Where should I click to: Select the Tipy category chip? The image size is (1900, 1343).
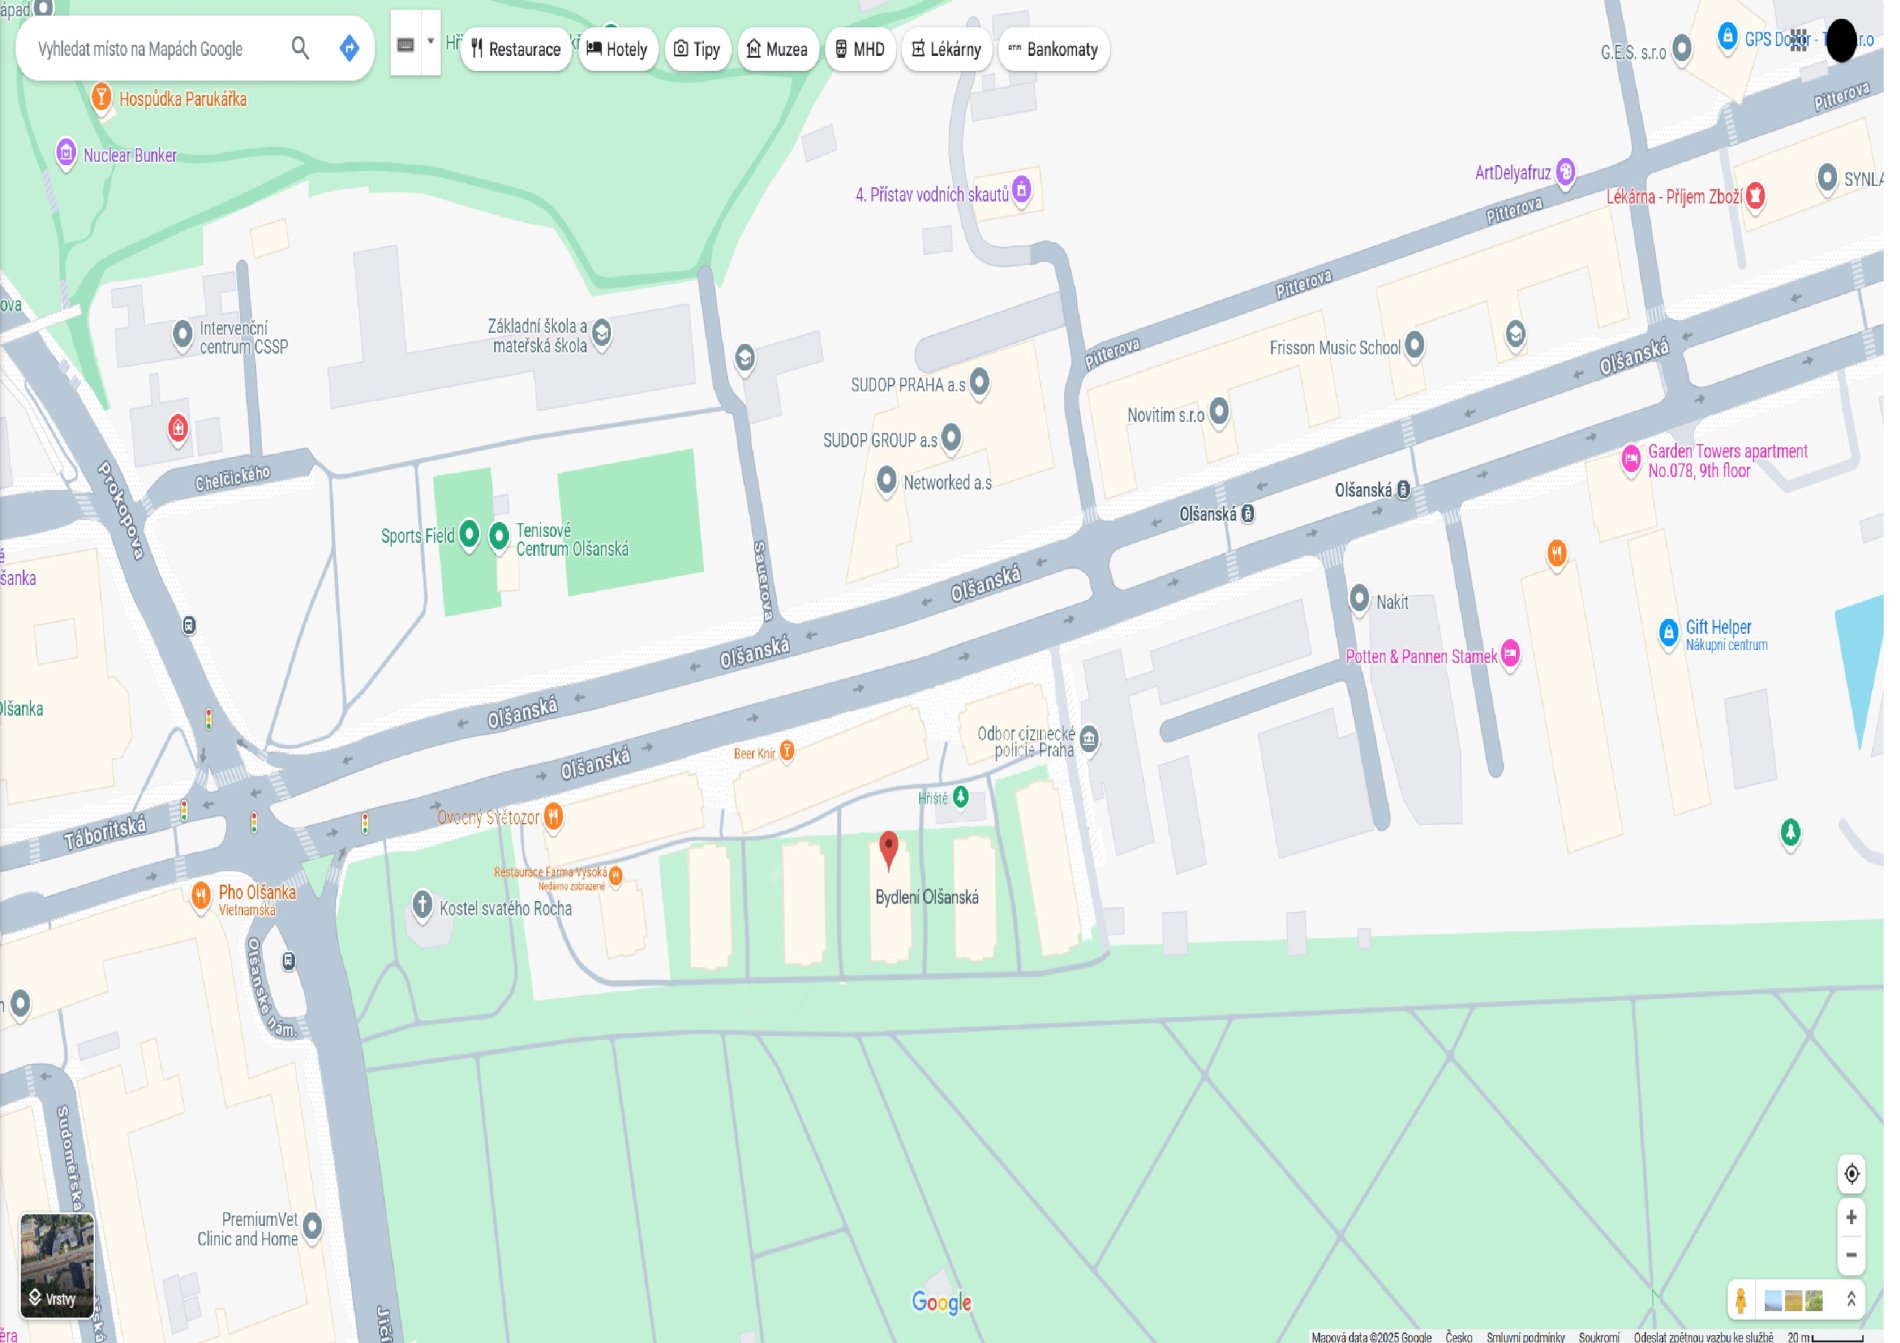pyautogui.click(x=698, y=49)
